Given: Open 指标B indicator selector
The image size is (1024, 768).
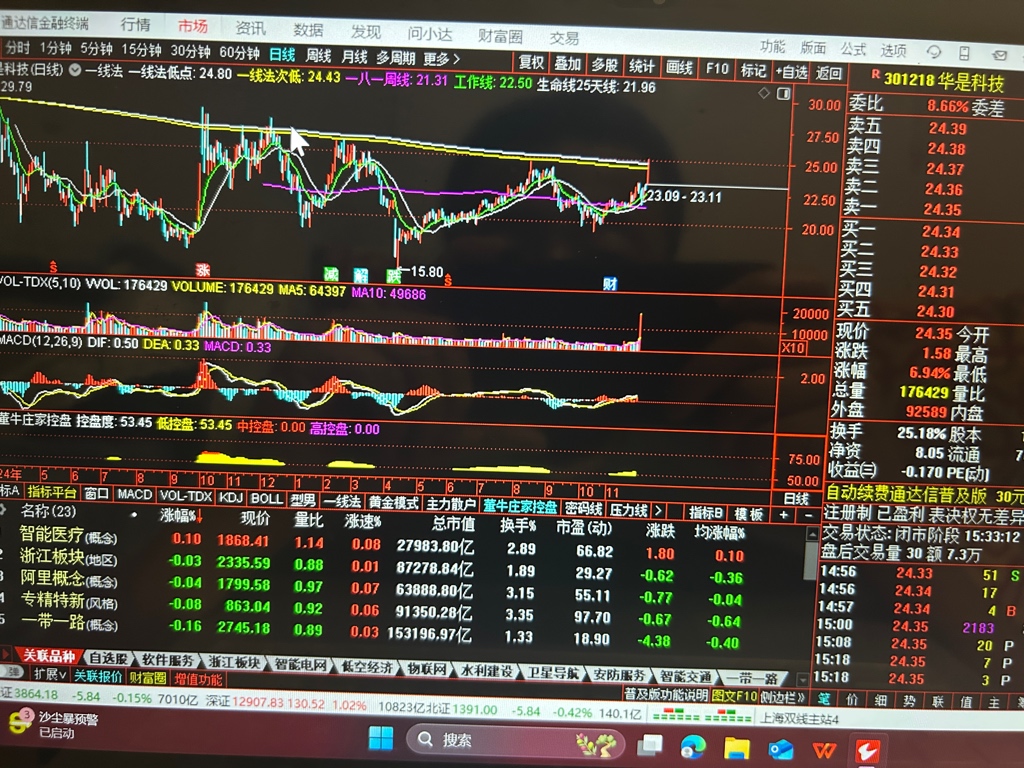Looking at the screenshot, I should (x=705, y=513).
